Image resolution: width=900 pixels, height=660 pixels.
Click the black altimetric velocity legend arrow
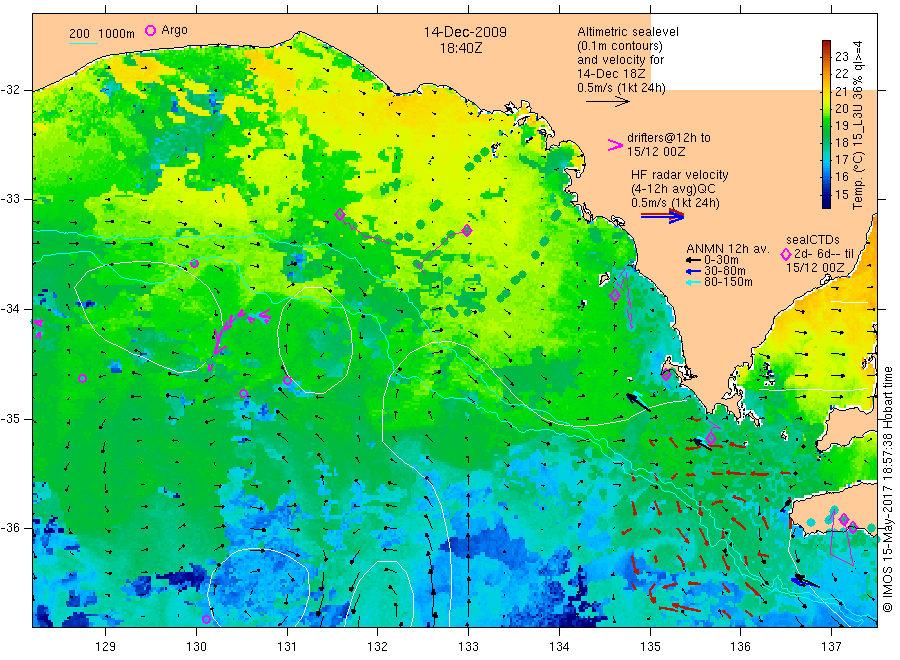tap(607, 102)
